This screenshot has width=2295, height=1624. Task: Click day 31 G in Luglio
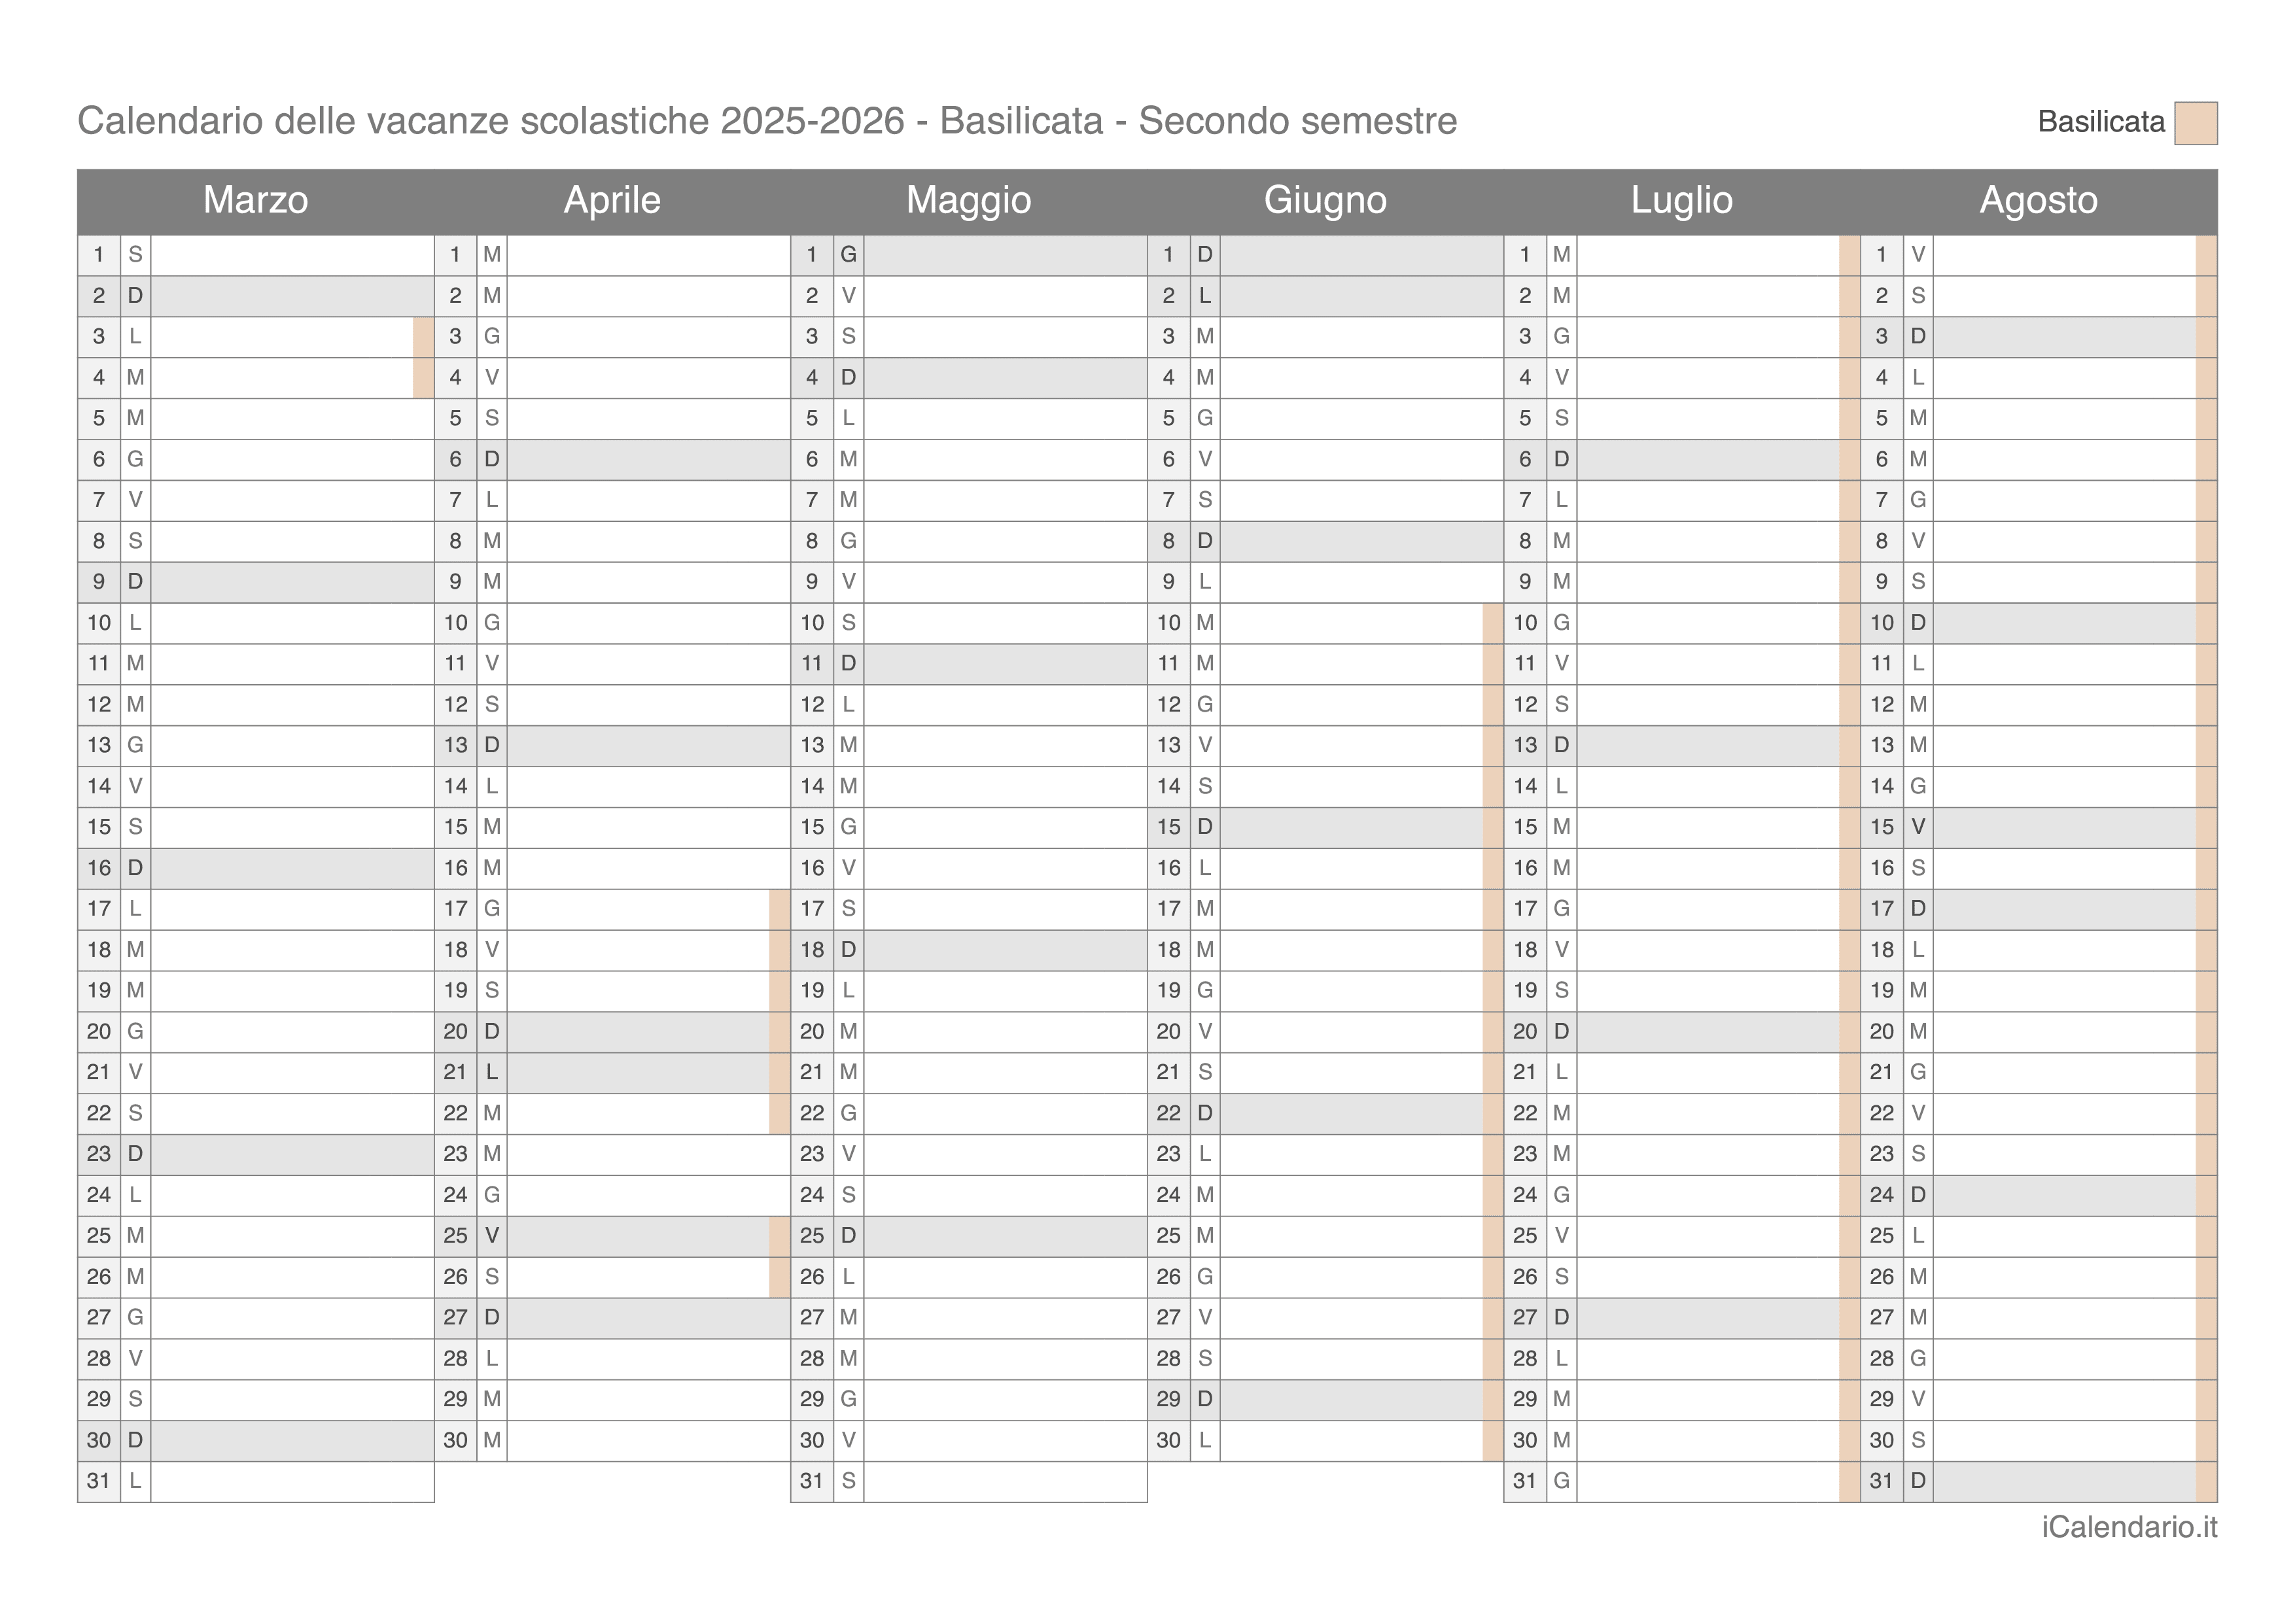pyautogui.click(x=1682, y=1481)
